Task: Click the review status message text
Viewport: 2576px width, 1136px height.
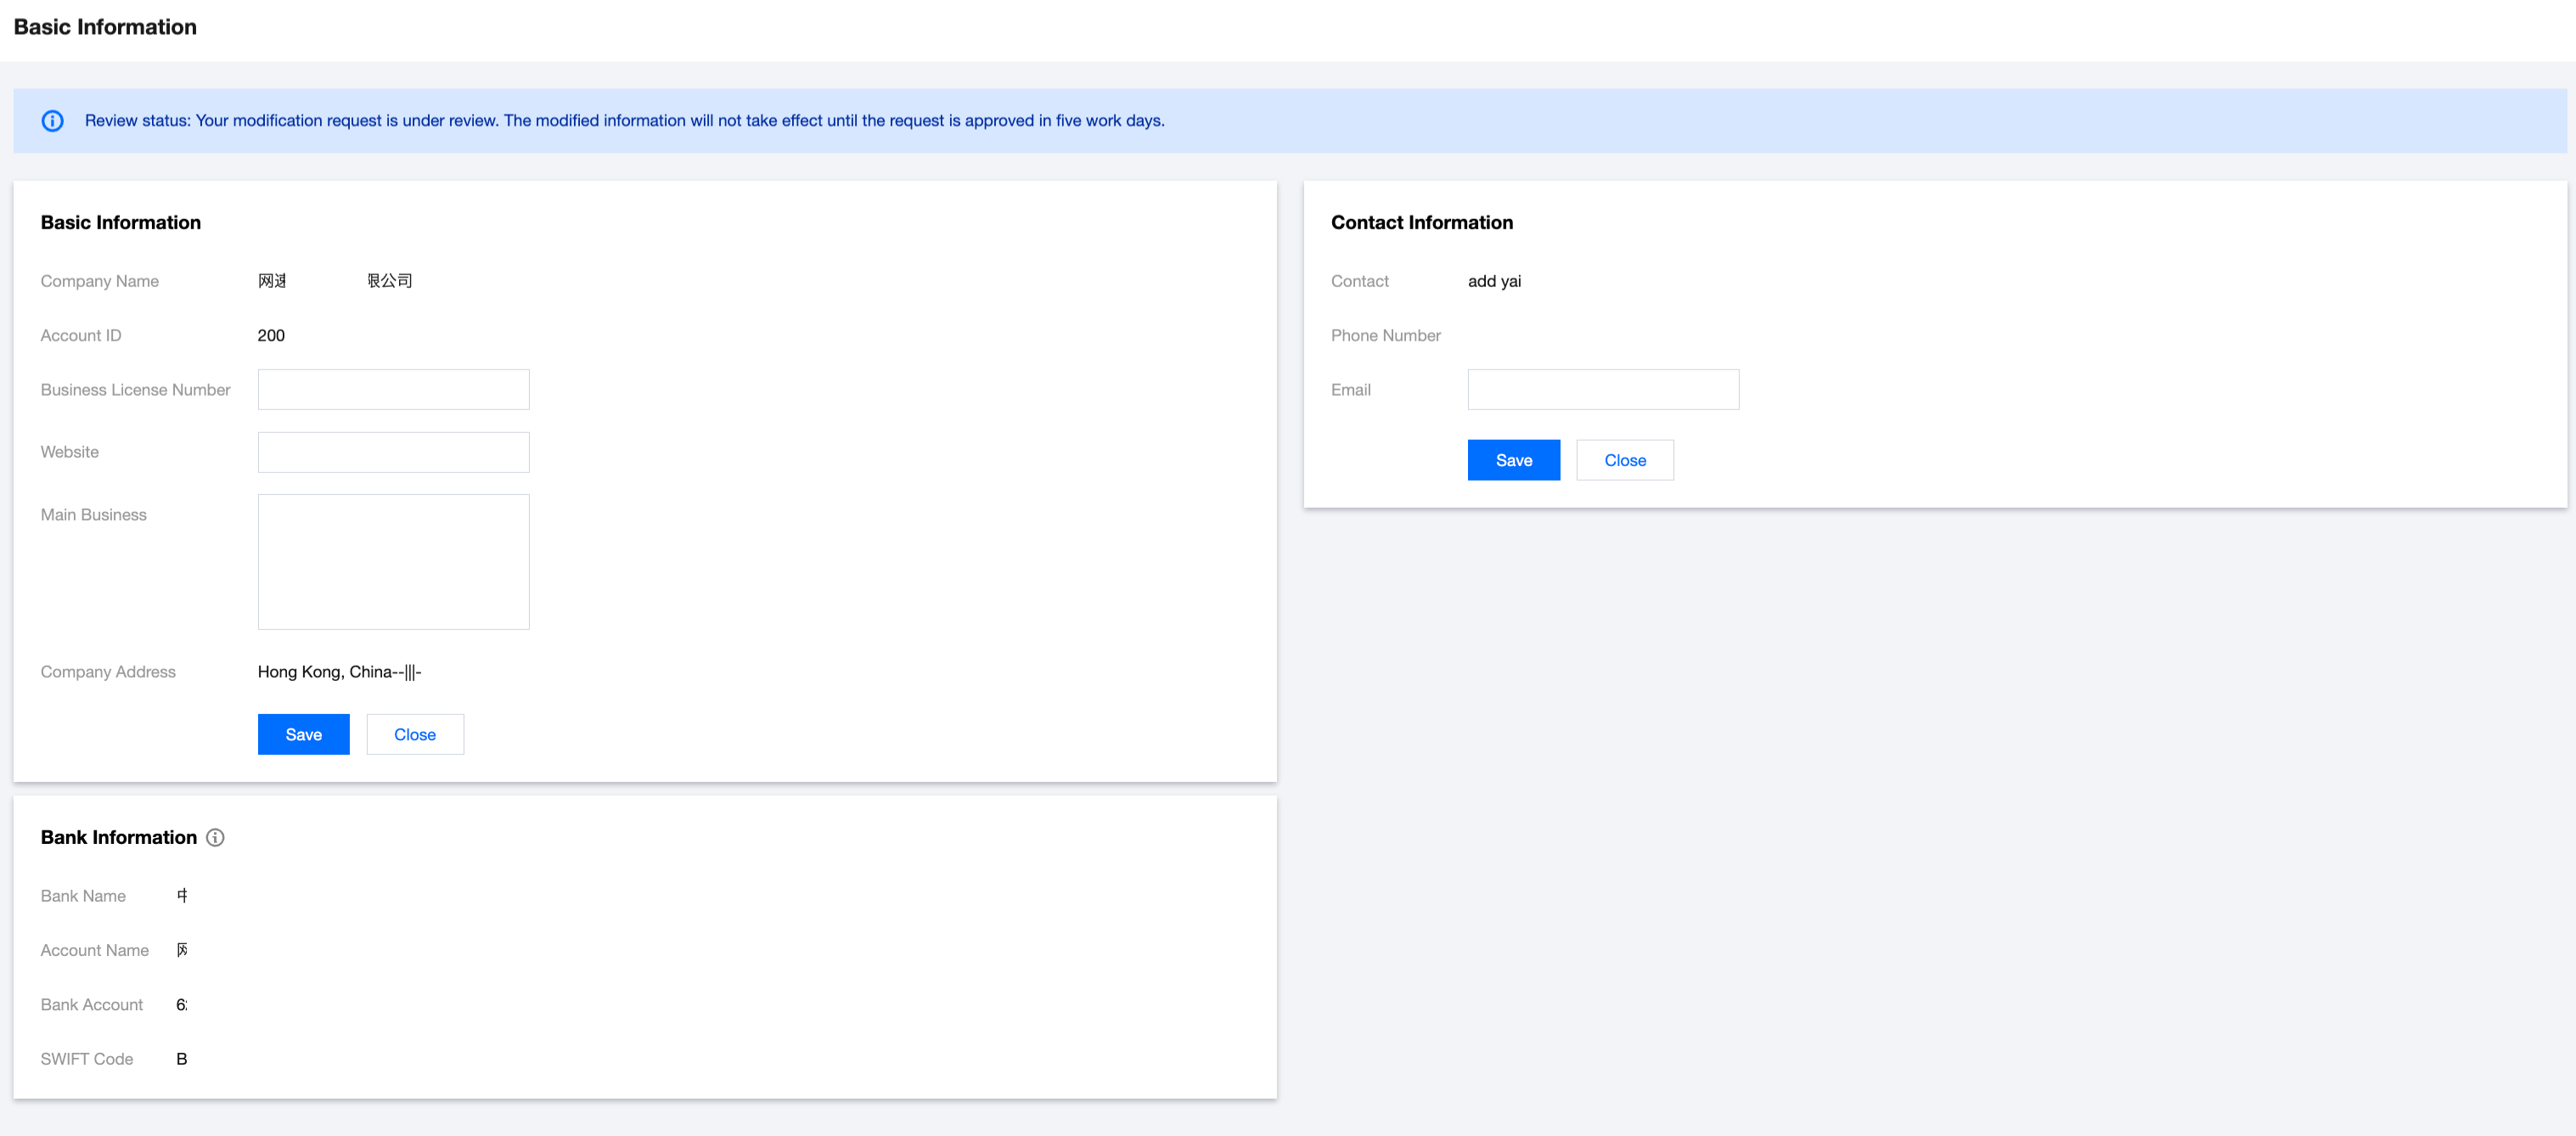Action: 624,121
